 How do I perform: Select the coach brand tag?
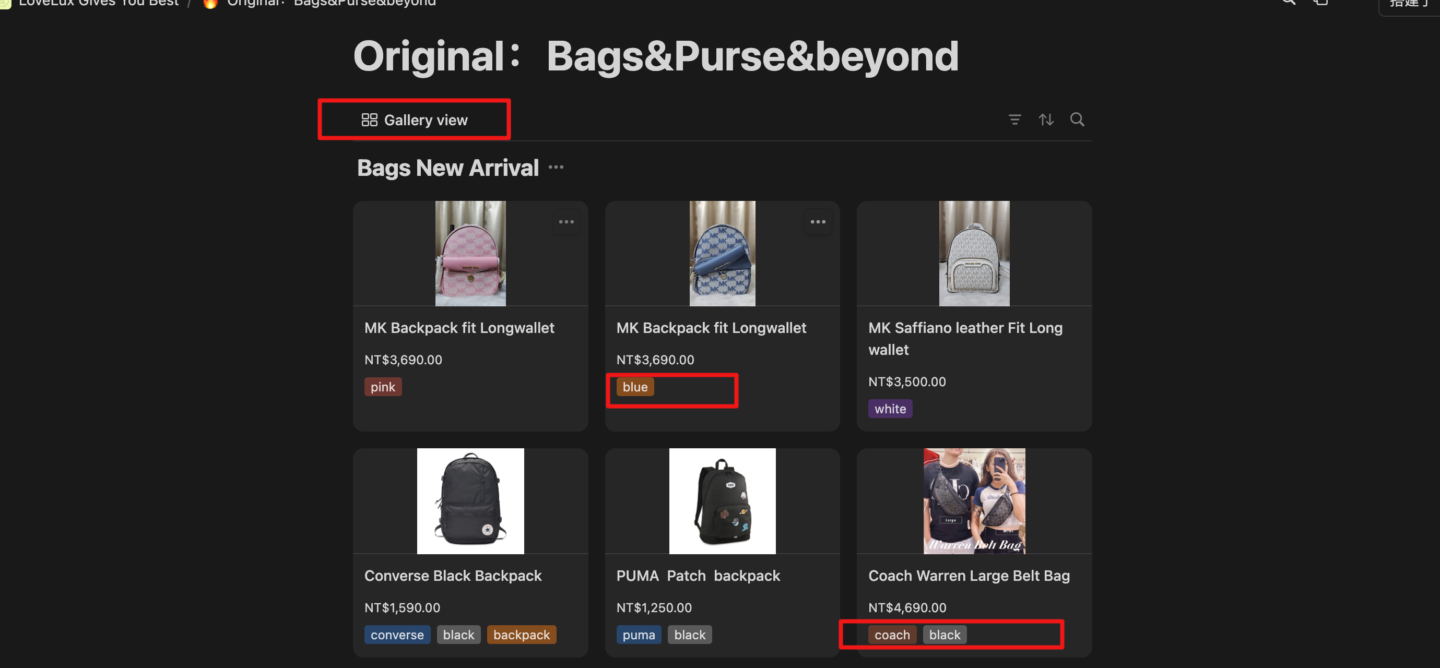[x=892, y=635]
